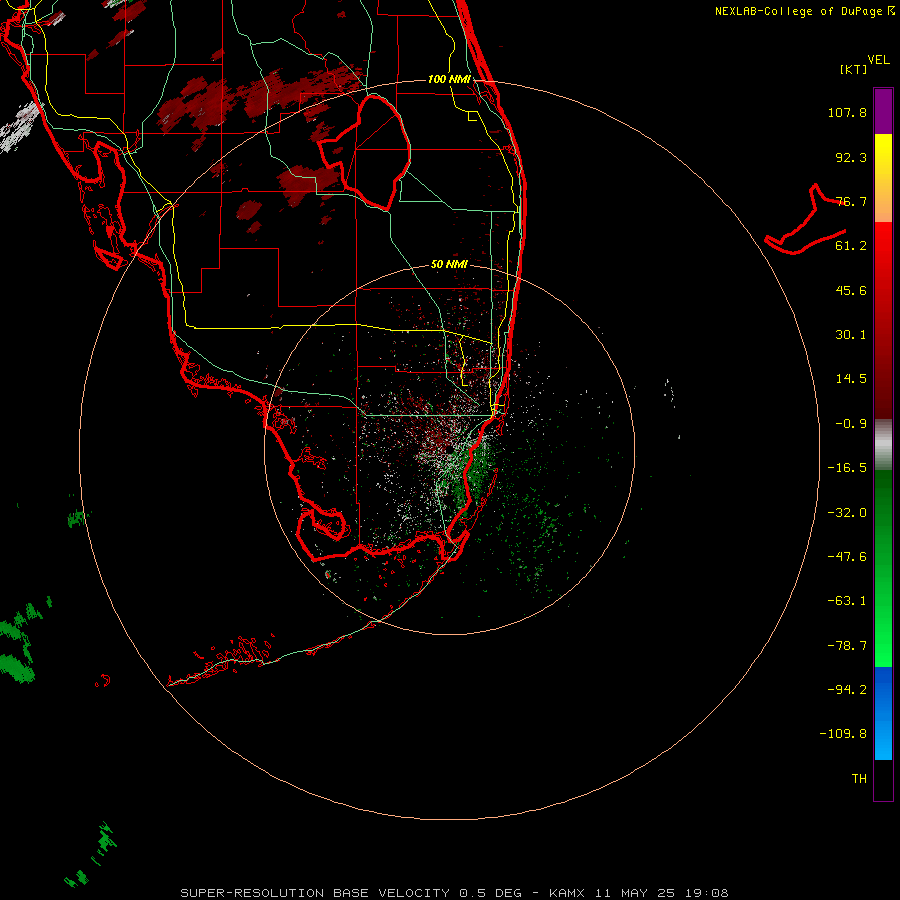
Task: Click the -78.7 velocity scale value
Action: [847, 646]
